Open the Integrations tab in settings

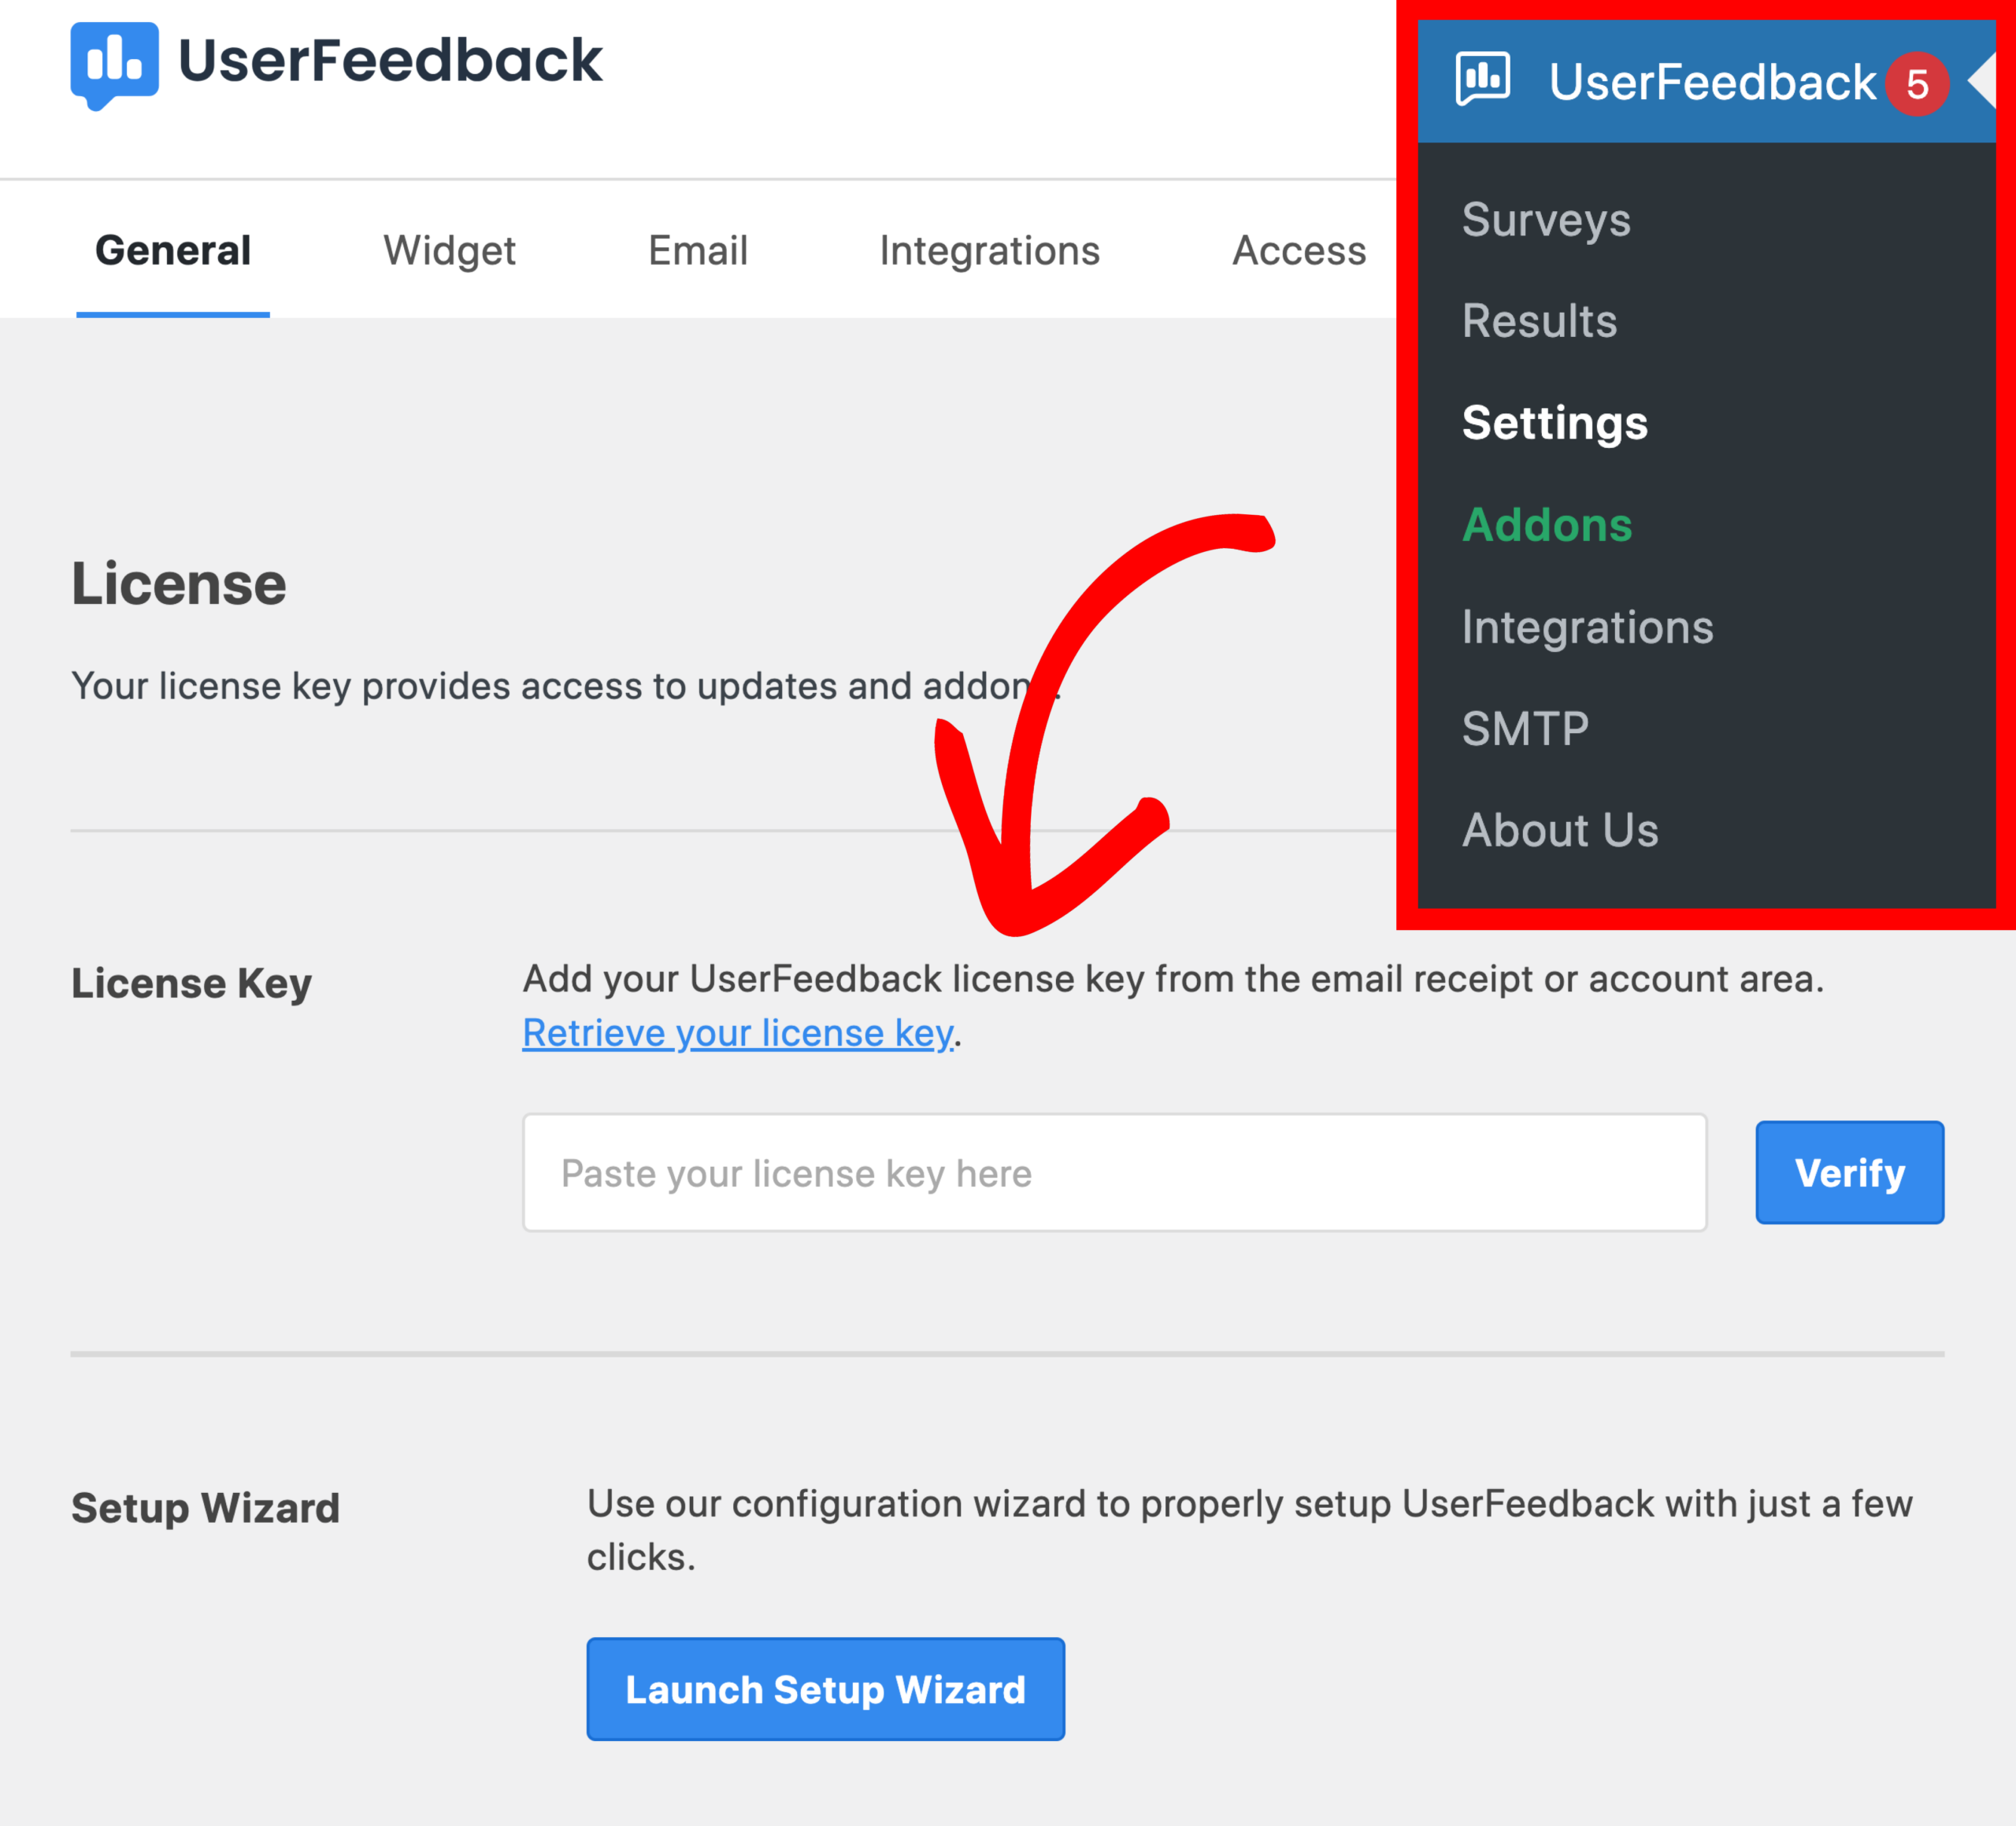(x=989, y=250)
